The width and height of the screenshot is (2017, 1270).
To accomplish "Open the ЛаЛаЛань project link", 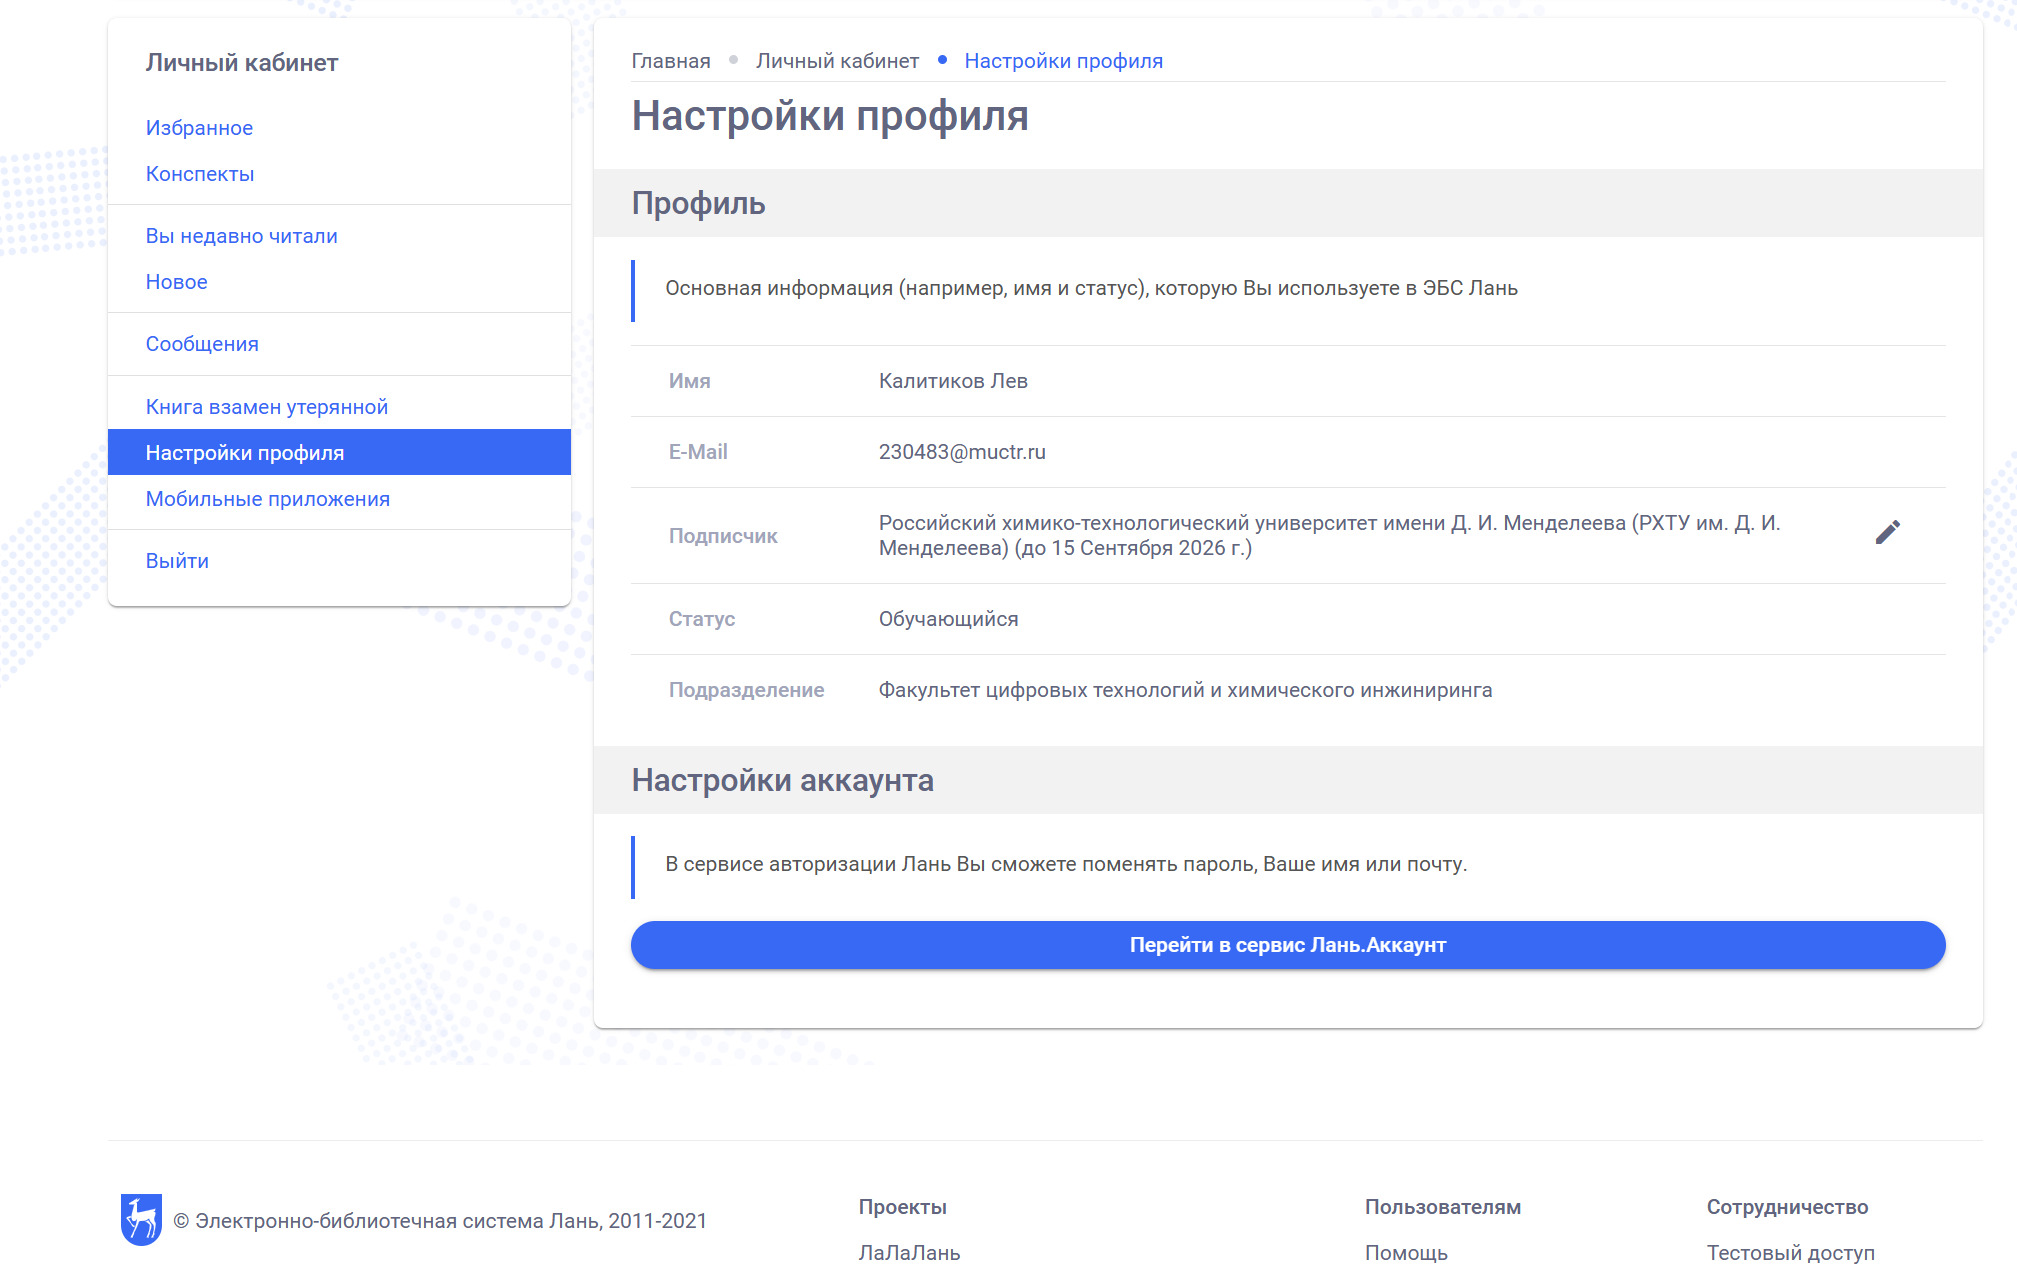I will pyautogui.click(x=908, y=1252).
